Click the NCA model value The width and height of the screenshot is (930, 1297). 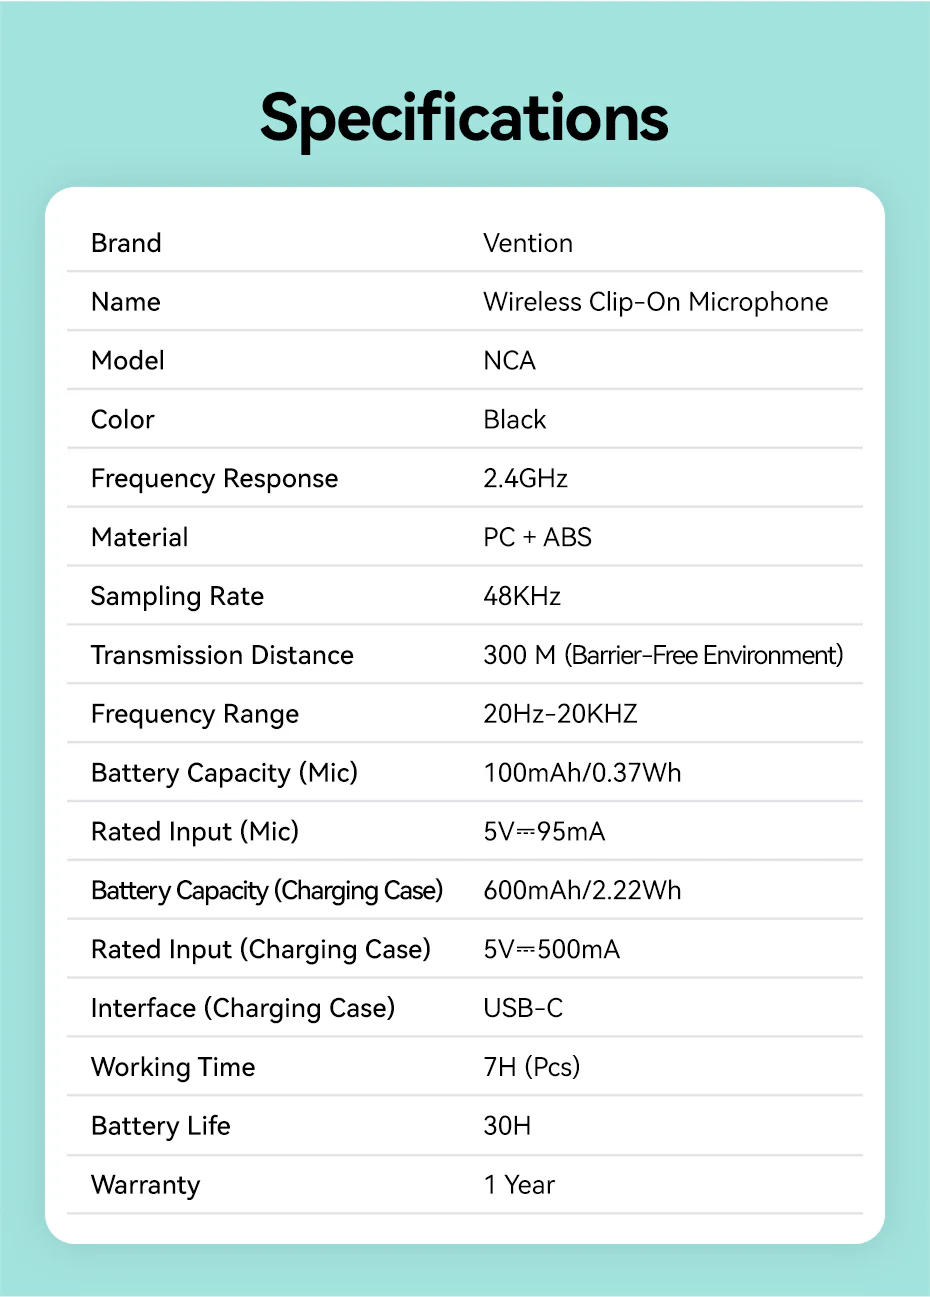510,361
